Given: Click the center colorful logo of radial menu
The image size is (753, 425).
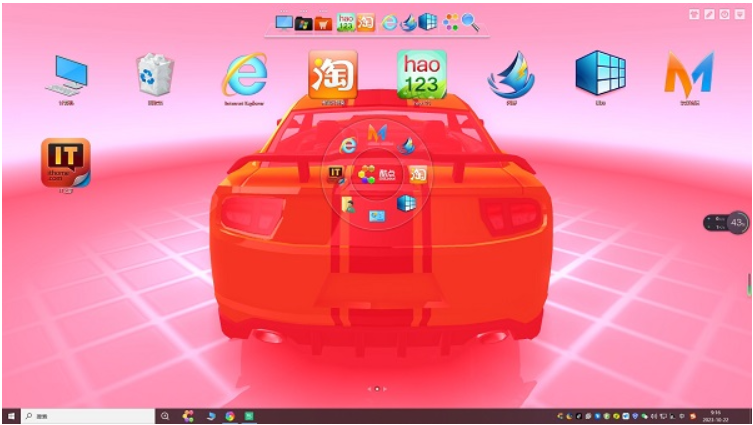Looking at the screenshot, I should click(376, 174).
